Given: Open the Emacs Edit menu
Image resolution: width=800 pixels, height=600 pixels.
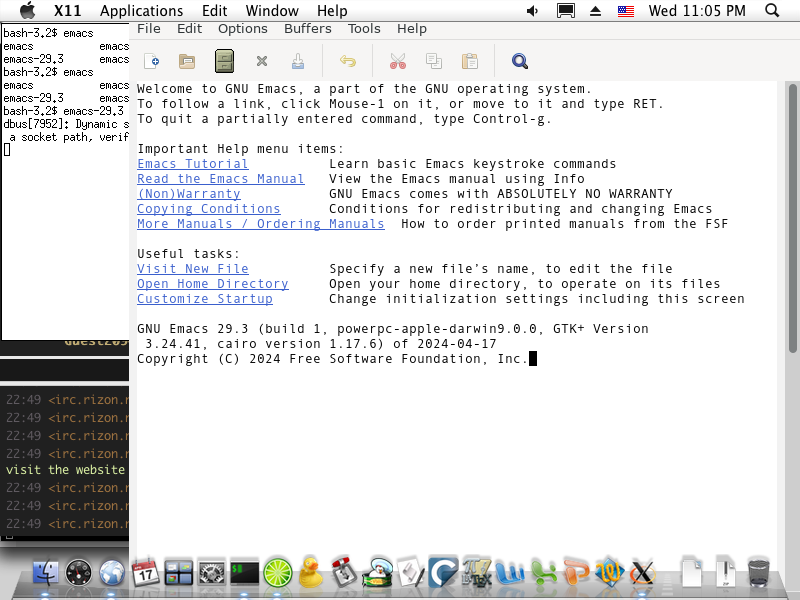Looking at the screenshot, I should [189, 29].
